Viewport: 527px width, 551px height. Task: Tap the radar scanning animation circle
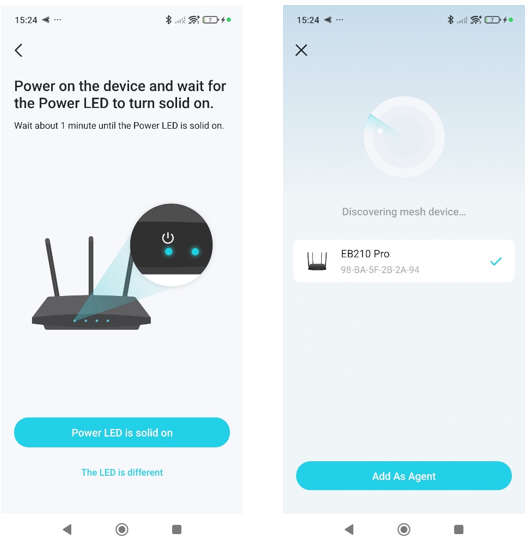tap(404, 137)
